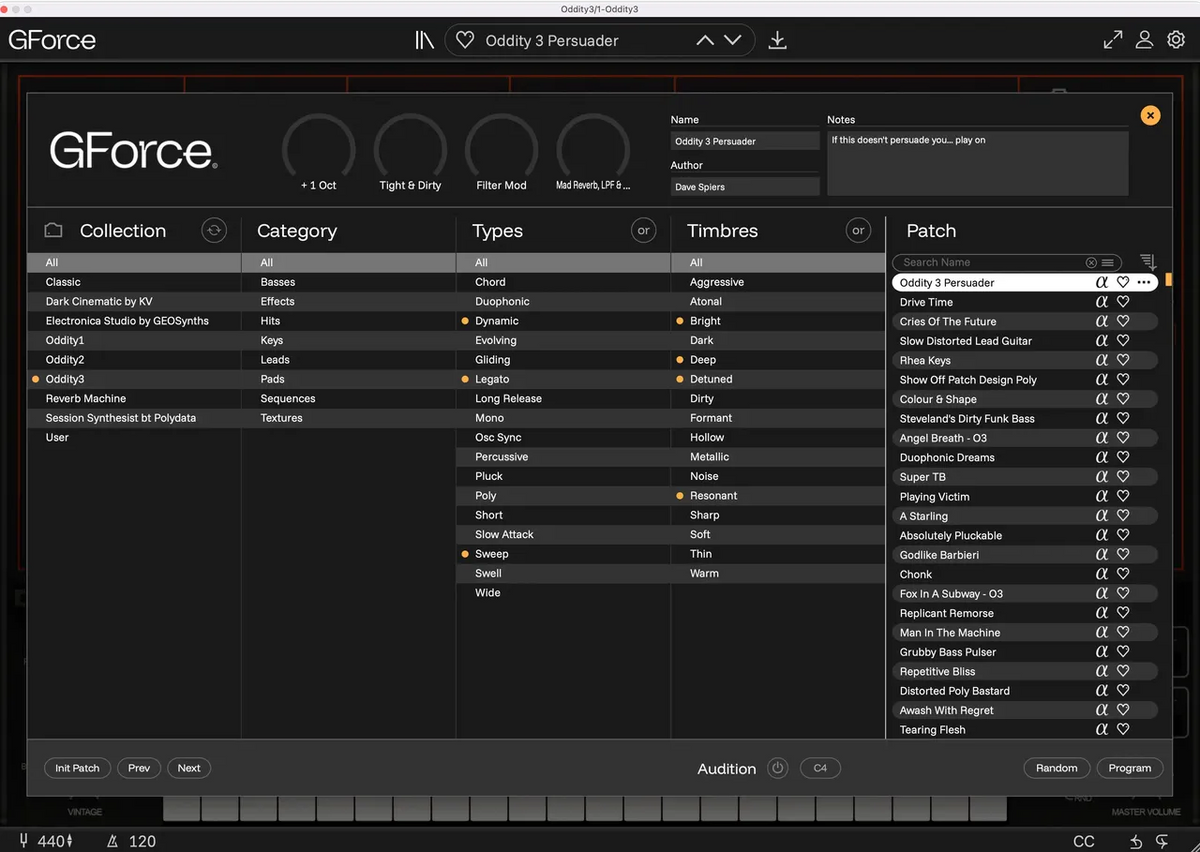
Task: Click the Next button
Action: [189, 768]
